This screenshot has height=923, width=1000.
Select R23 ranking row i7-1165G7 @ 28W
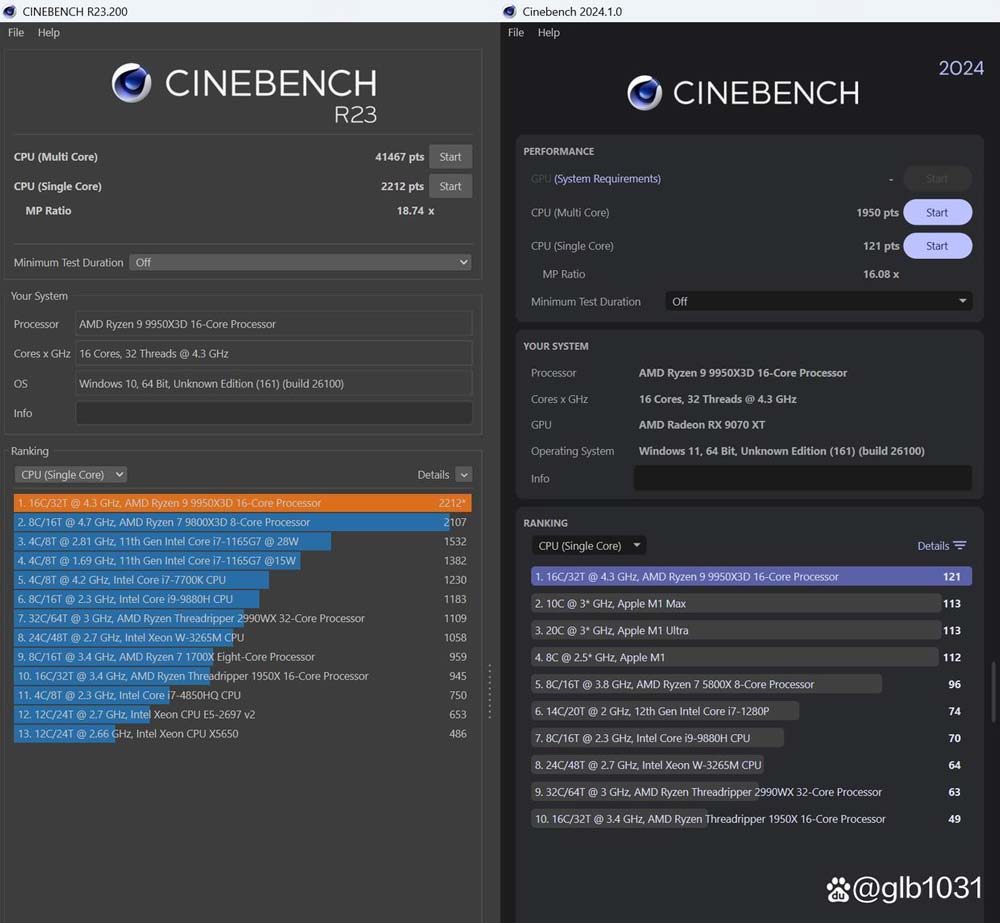[242, 542]
